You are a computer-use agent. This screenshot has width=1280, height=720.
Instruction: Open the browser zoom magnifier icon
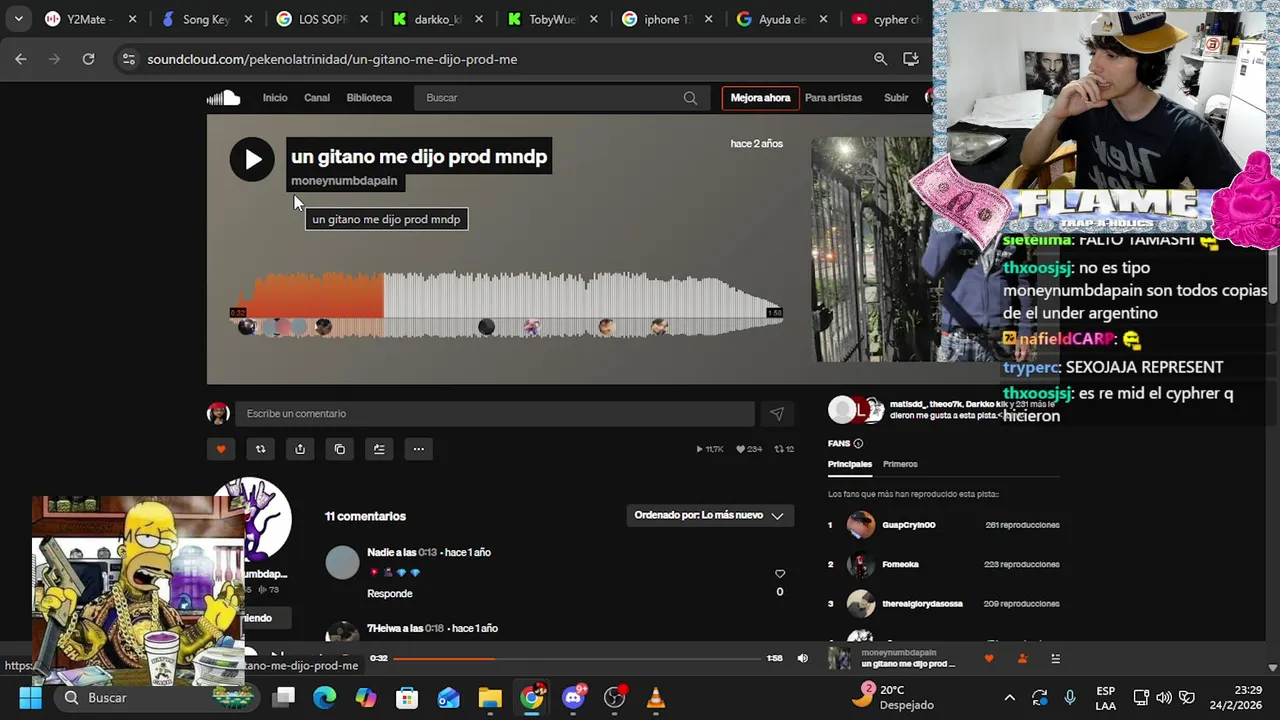880,59
